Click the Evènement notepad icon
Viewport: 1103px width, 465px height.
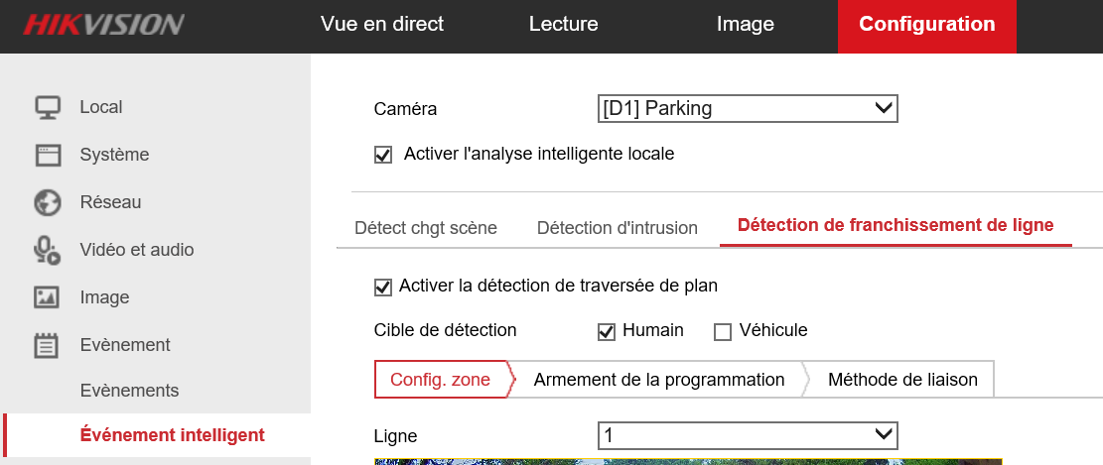click(x=47, y=345)
